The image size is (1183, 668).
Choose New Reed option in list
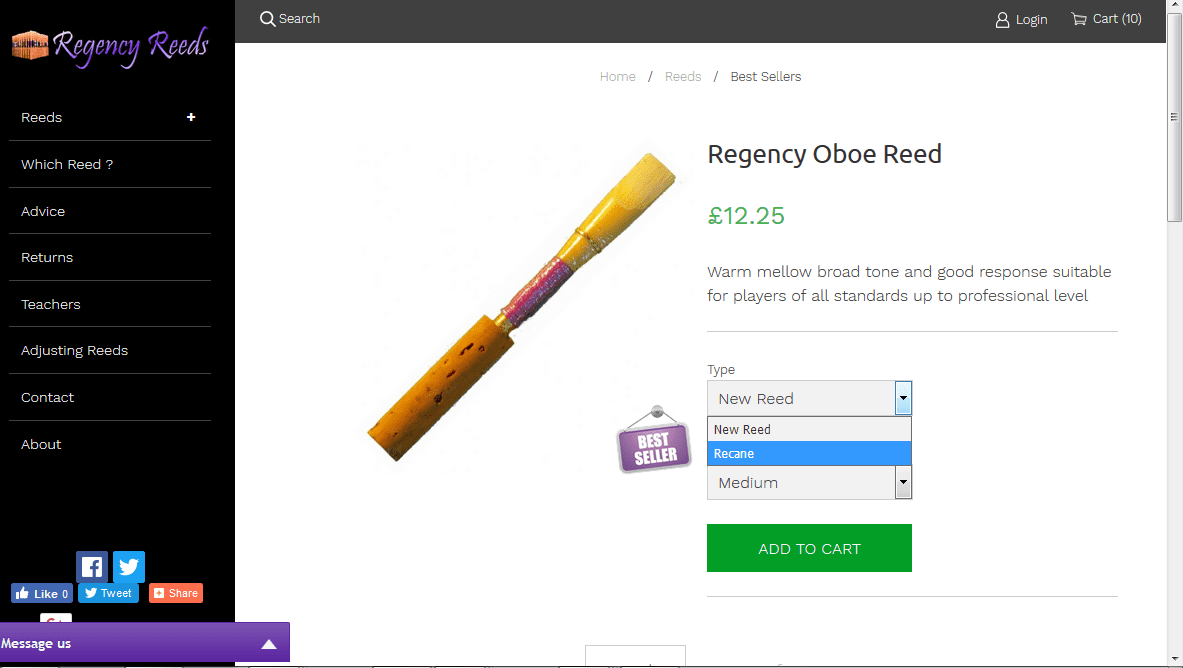(809, 430)
